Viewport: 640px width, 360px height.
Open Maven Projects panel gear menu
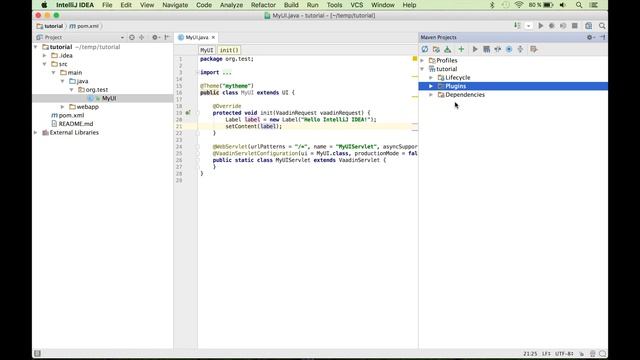pyautogui.click(x=590, y=37)
